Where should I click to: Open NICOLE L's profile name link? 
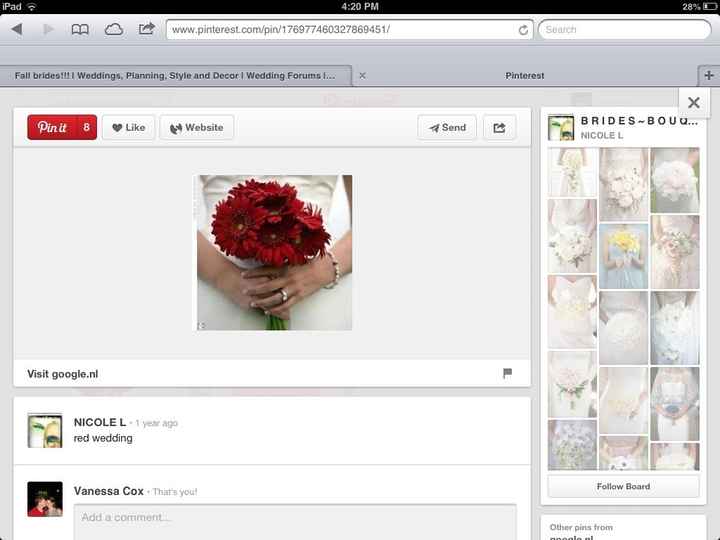[x=100, y=422]
